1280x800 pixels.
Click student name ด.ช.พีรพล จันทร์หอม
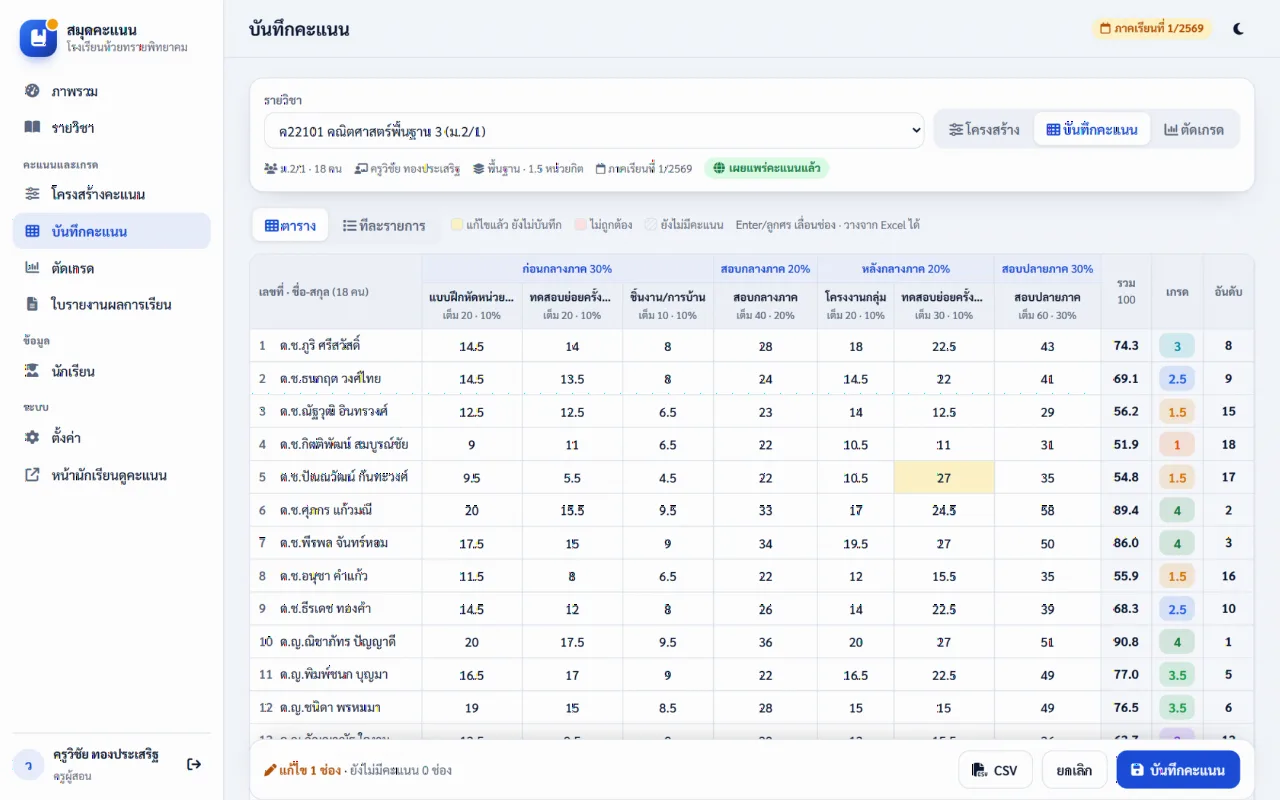334,543
